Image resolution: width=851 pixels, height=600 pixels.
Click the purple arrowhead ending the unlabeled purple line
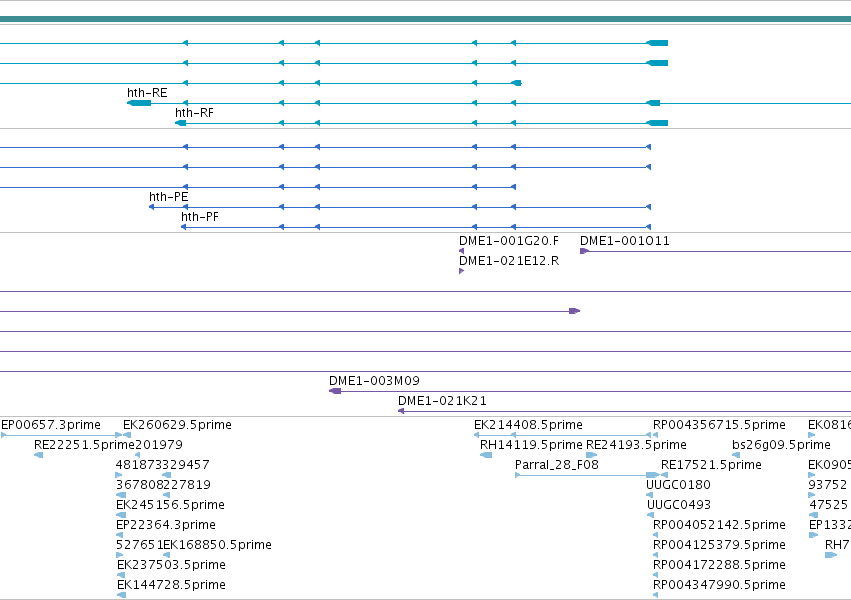[x=574, y=311]
